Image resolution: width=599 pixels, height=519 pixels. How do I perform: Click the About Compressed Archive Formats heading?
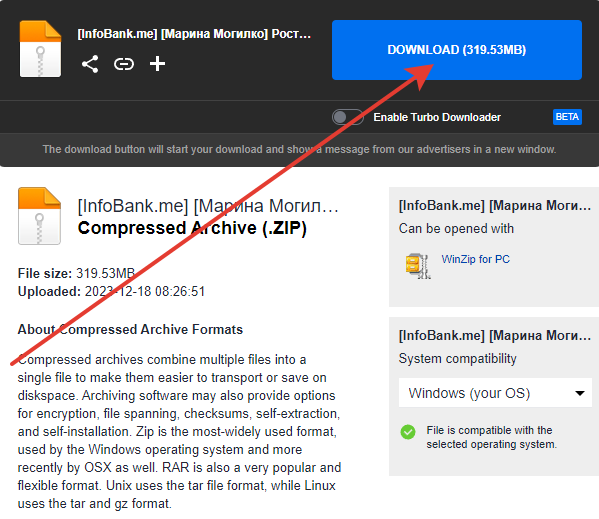pos(130,330)
